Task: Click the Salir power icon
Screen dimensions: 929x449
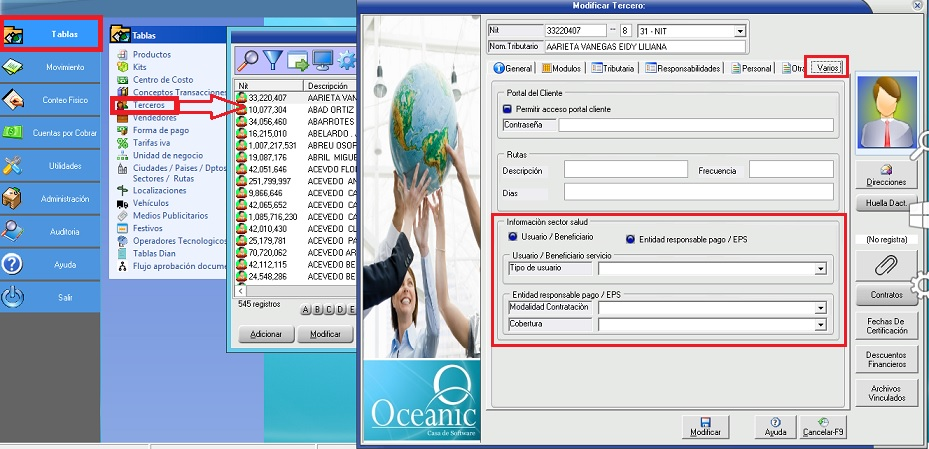Action: pyautogui.click(x=13, y=297)
